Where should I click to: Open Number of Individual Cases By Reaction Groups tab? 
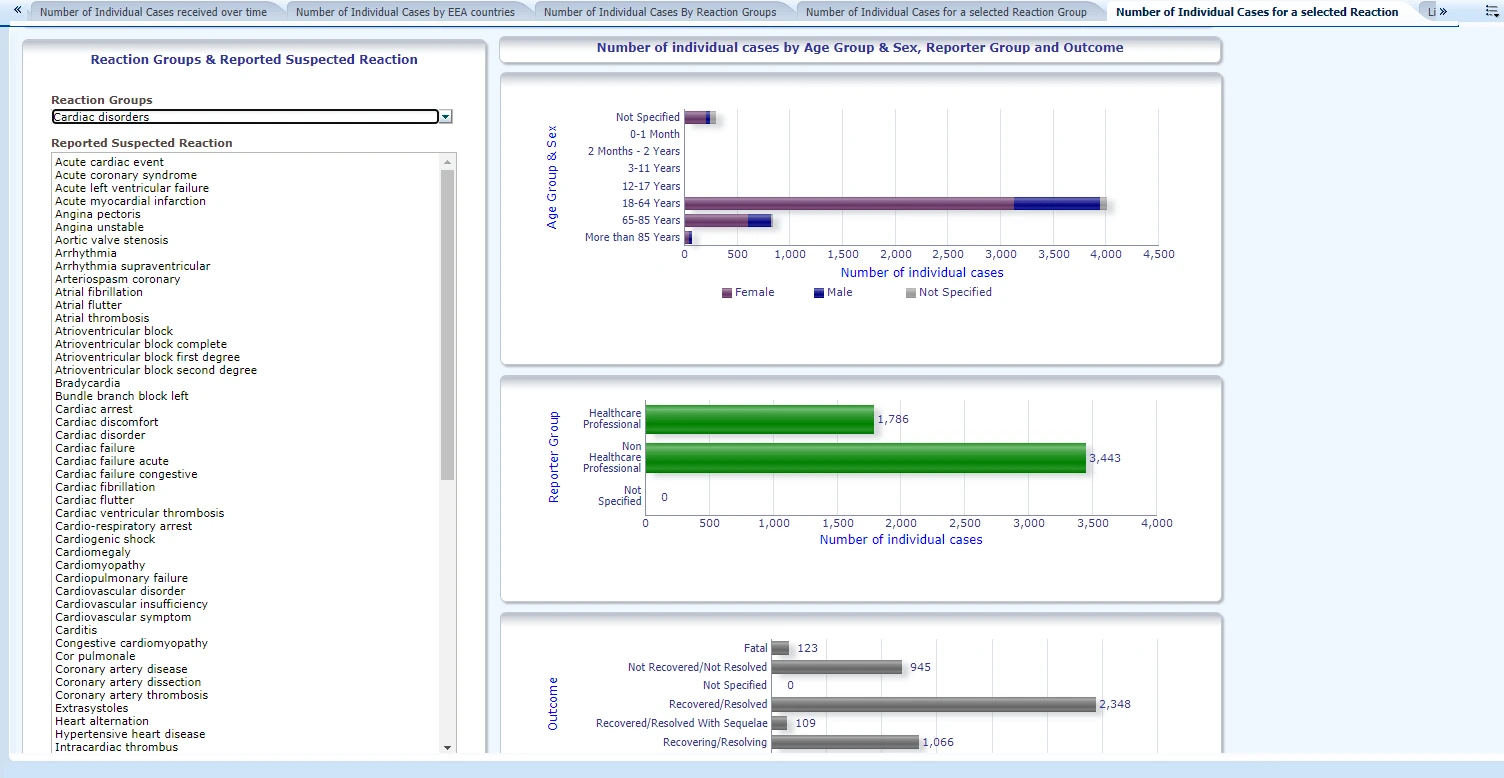(x=659, y=12)
